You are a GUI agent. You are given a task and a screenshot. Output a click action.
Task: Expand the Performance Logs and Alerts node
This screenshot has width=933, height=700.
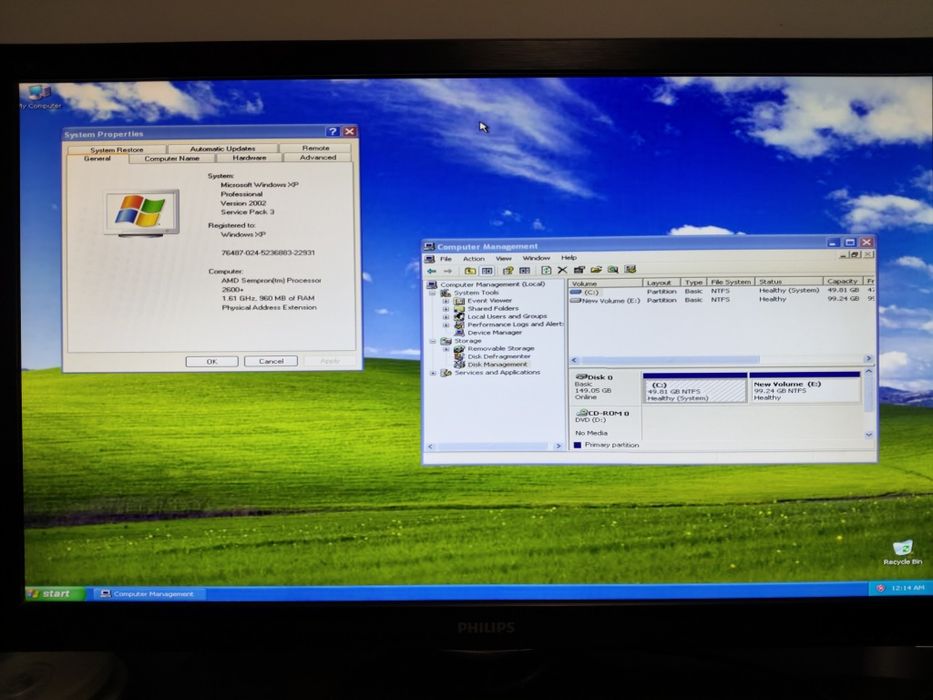pos(446,325)
